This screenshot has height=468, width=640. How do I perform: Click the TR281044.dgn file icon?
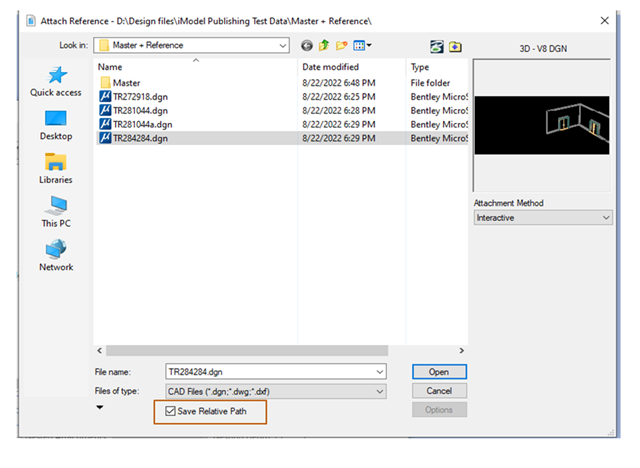(105, 111)
